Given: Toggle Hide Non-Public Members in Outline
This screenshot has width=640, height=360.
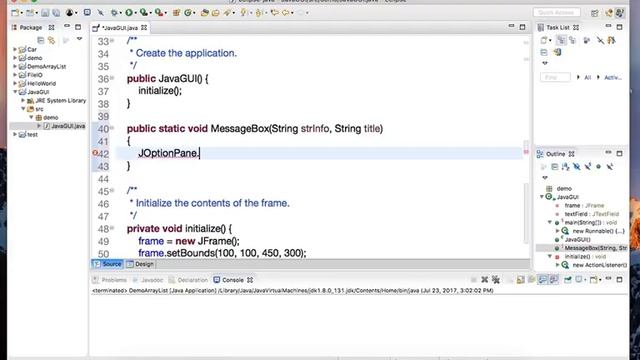Looking at the screenshot, I should point(598,167).
